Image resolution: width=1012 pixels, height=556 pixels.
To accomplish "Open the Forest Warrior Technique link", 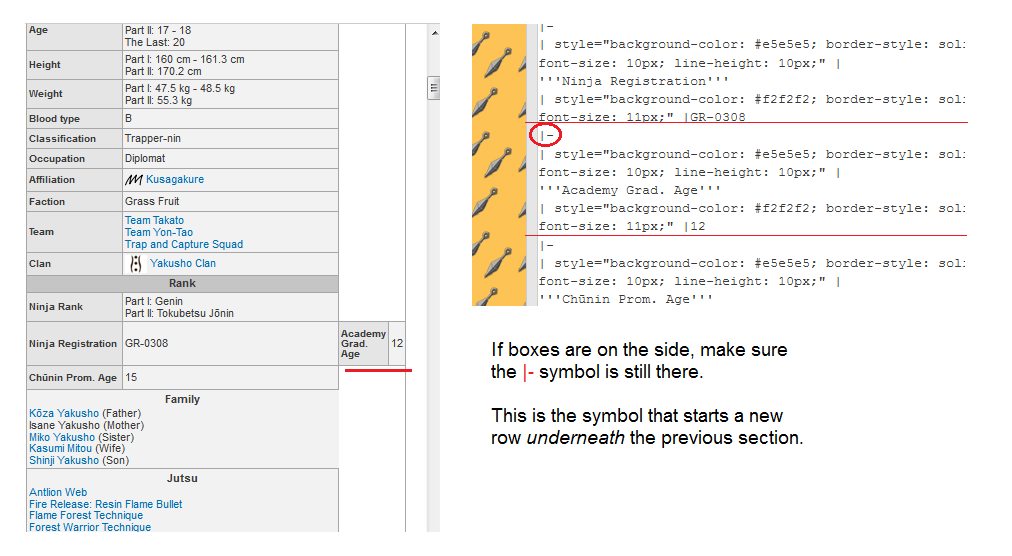I will 90,527.
